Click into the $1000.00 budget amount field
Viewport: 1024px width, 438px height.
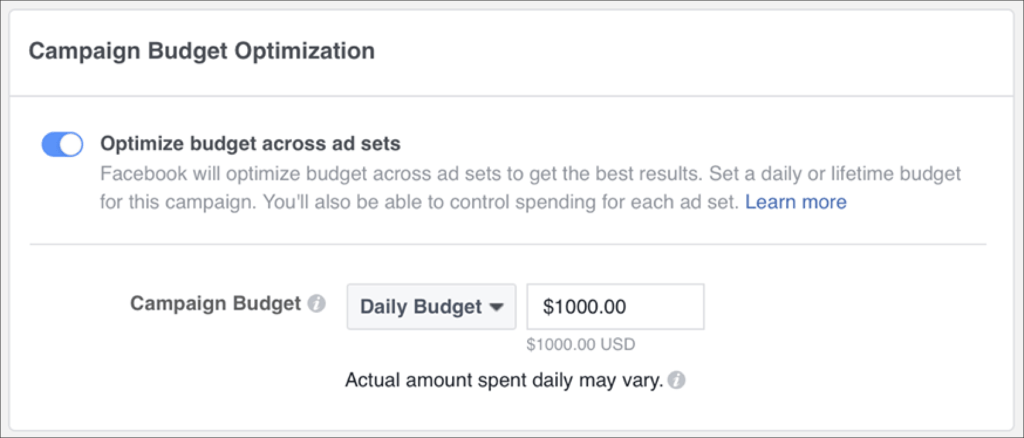616,306
